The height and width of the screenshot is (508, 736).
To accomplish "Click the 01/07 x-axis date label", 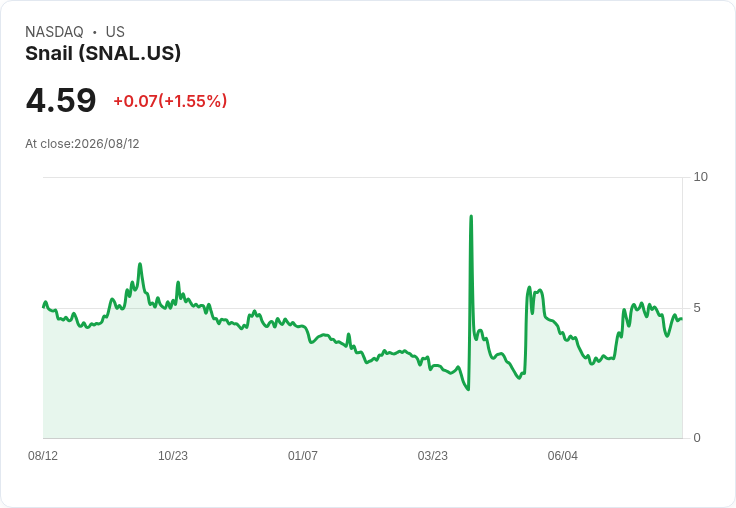I will click(x=303, y=455).
